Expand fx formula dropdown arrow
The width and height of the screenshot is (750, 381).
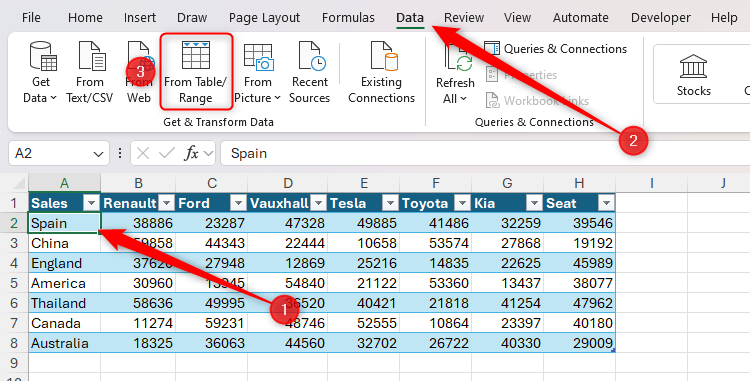click(208, 153)
